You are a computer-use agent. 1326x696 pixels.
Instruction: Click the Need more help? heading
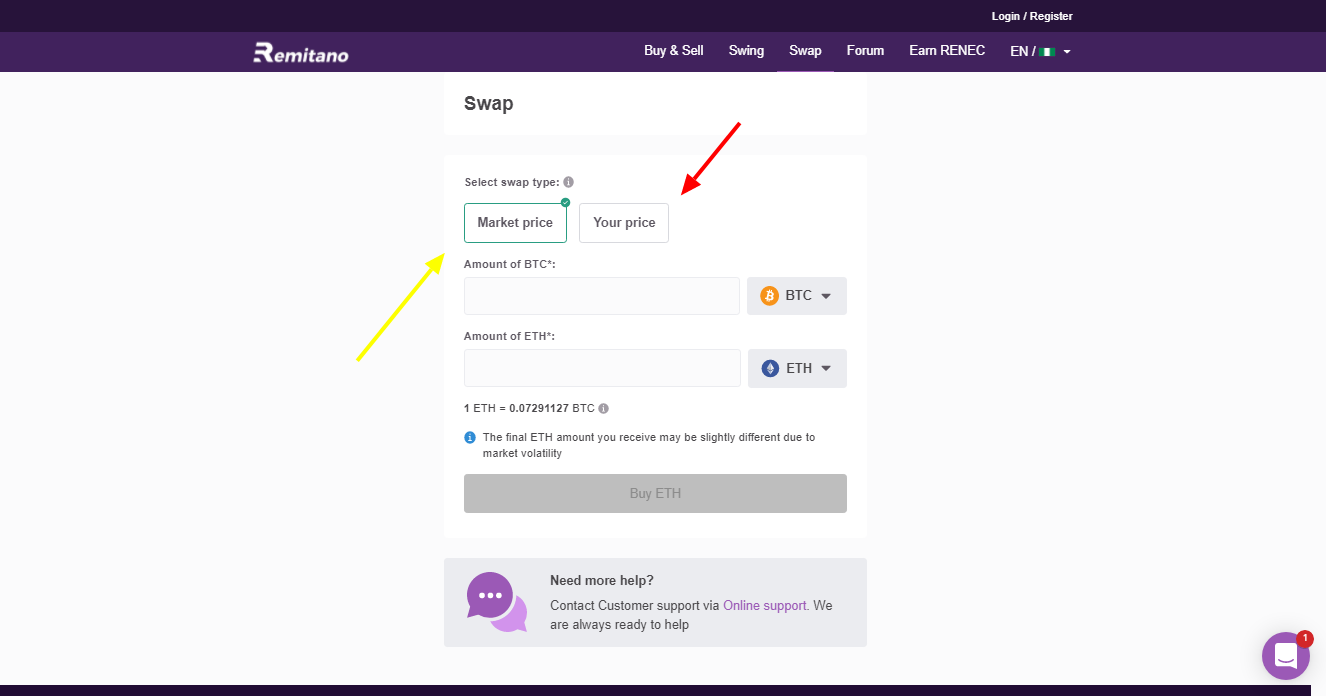pos(602,580)
